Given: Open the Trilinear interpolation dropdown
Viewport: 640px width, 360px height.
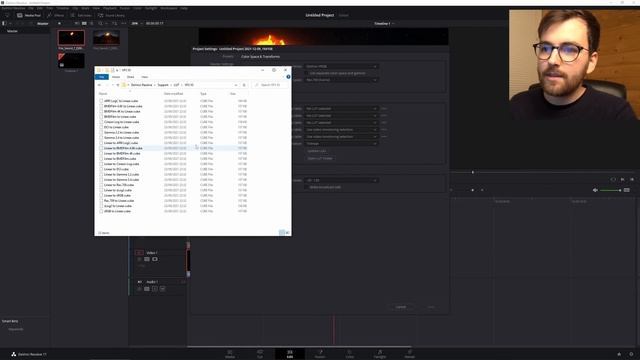Looking at the screenshot, I should click(x=341, y=144).
